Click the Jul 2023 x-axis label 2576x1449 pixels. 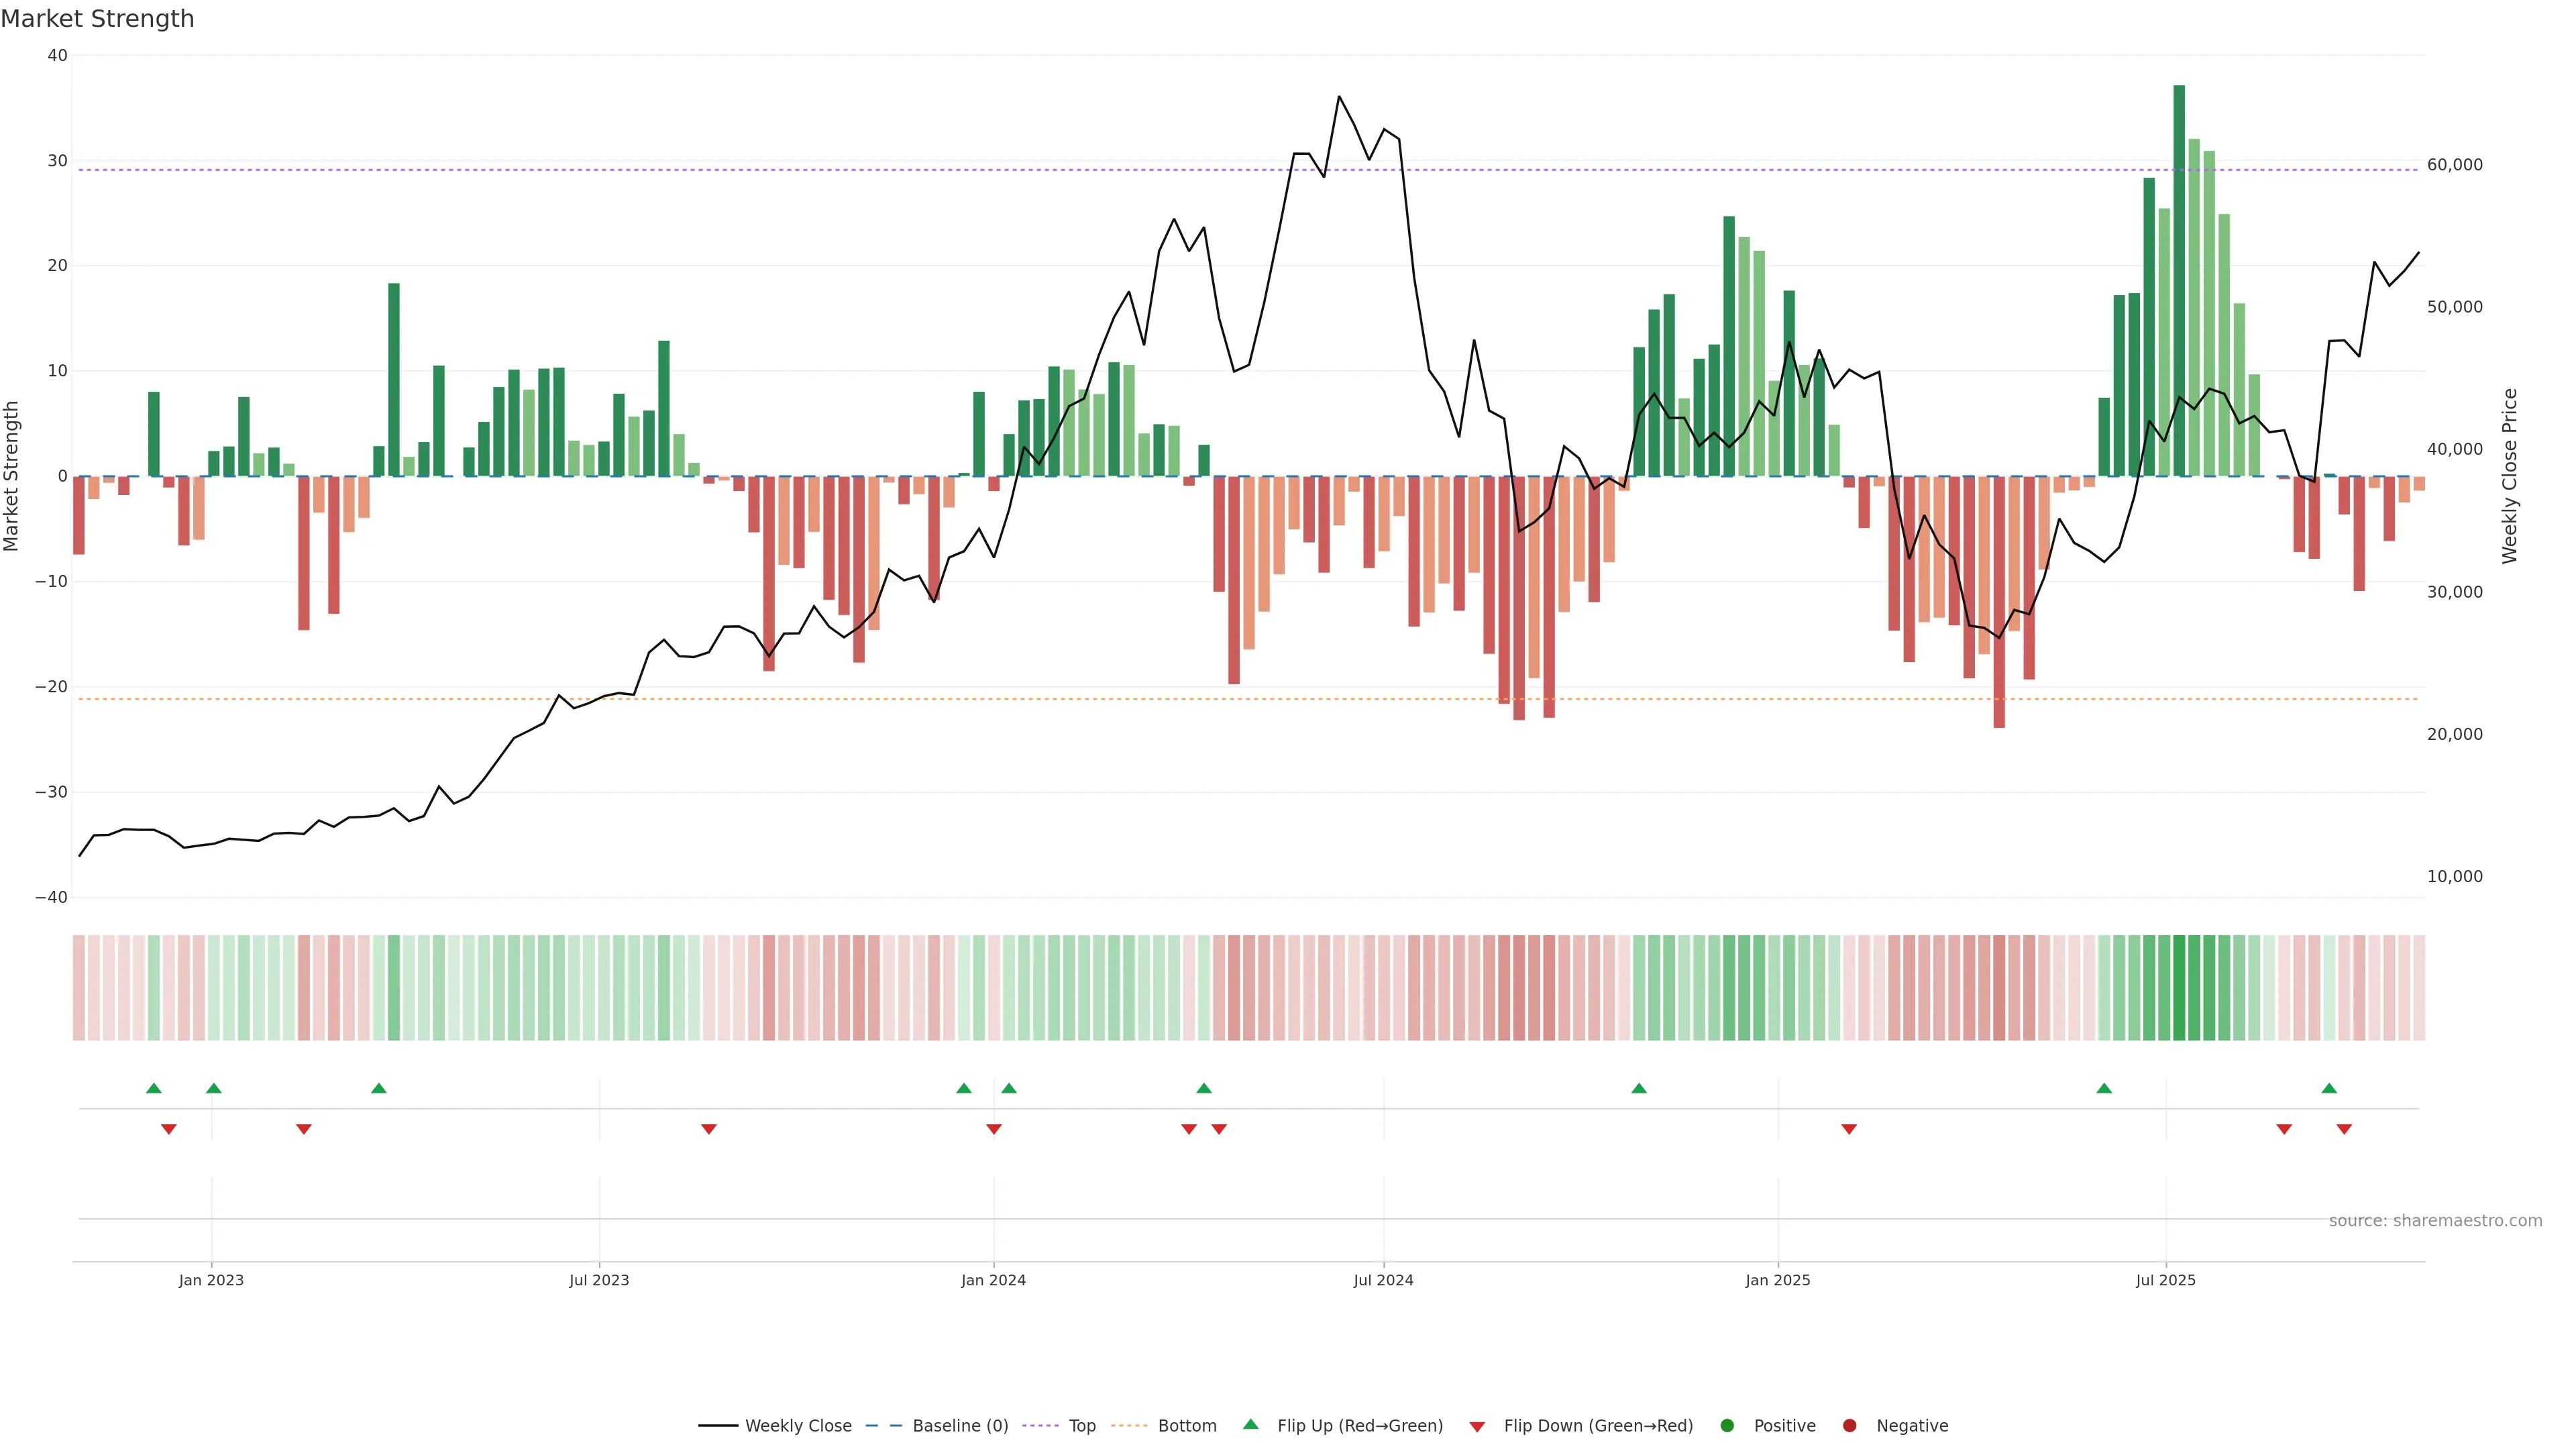pyautogui.click(x=599, y=1280)
